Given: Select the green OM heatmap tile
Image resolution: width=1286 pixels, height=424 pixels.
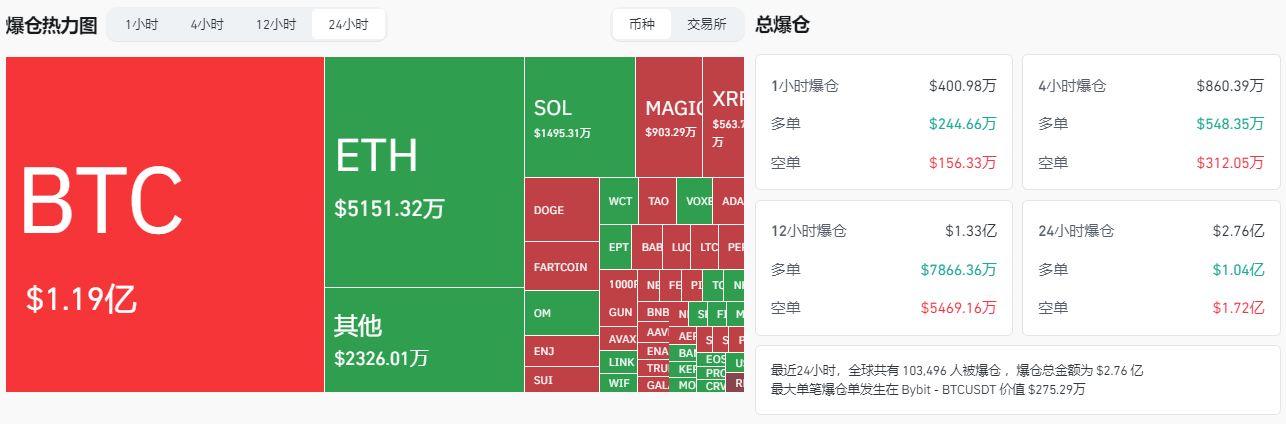Looking at the screenshot, I should click(x=561, y=313).
